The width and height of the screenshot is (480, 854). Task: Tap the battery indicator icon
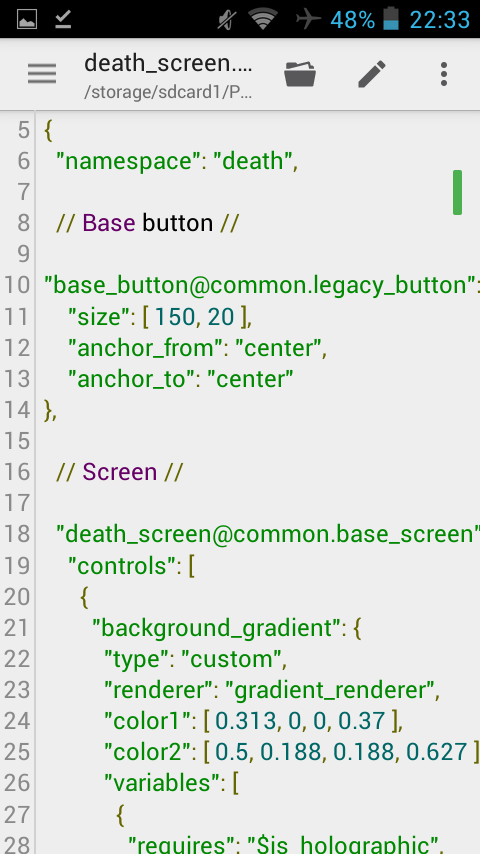(x=391, y=20)
